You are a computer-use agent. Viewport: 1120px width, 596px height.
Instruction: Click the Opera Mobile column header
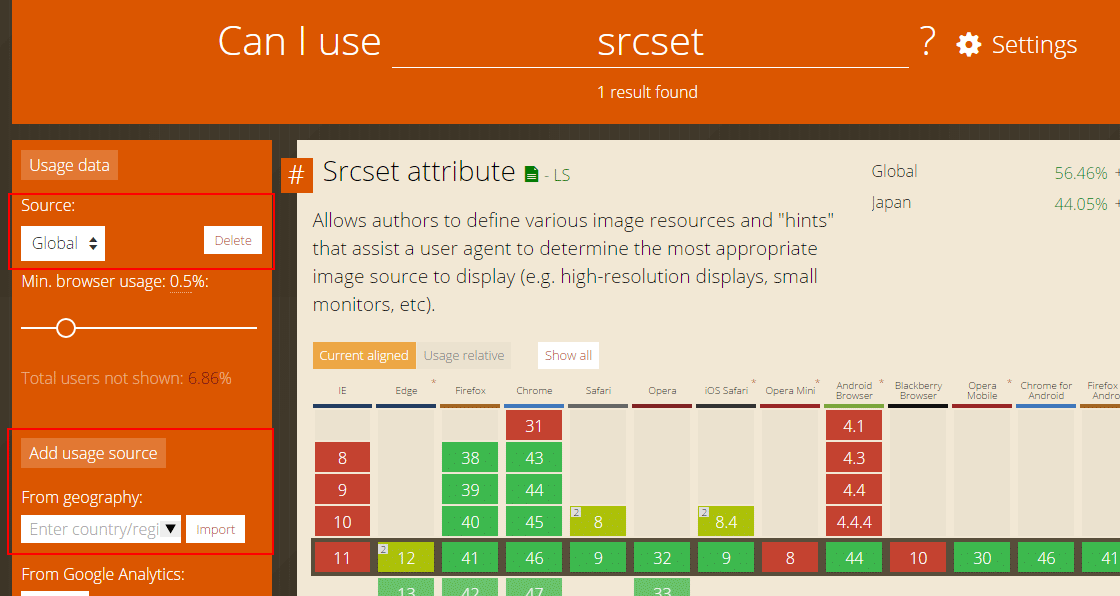tap(982, 391)
